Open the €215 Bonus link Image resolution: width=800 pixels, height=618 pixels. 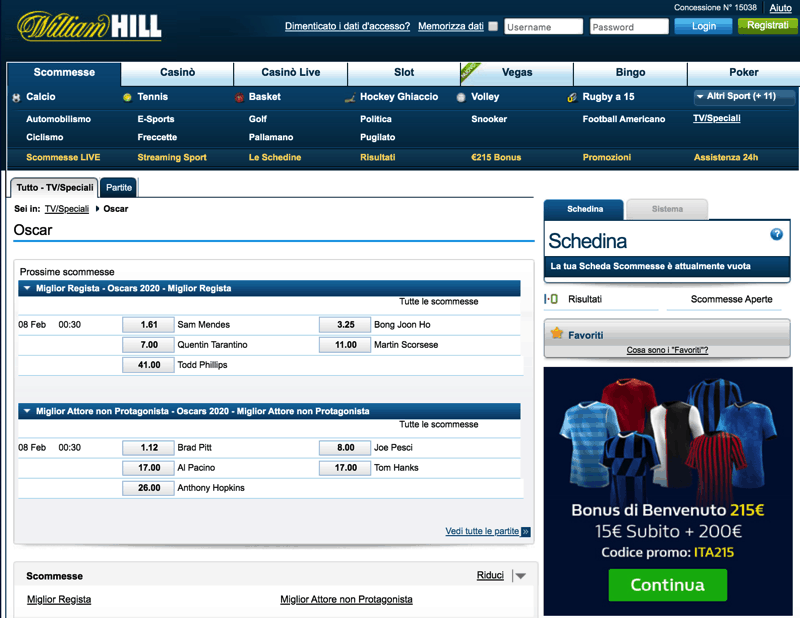[x=496, y=157]
